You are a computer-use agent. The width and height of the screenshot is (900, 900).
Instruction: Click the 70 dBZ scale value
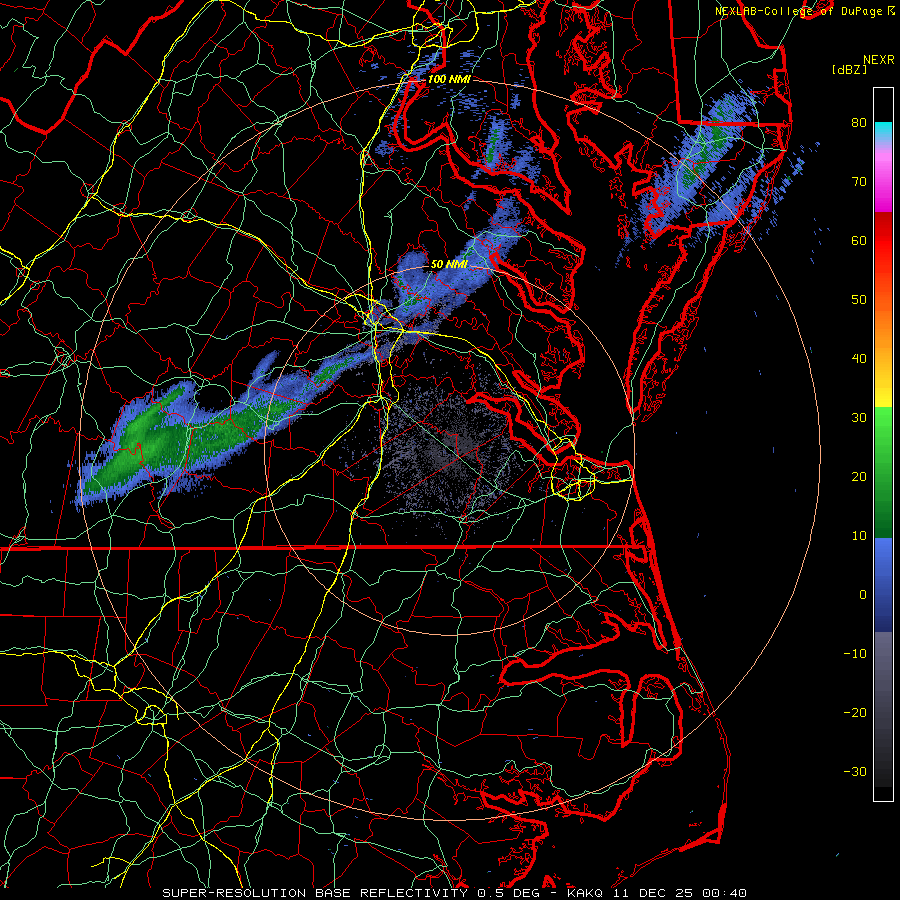click(859, 182)
